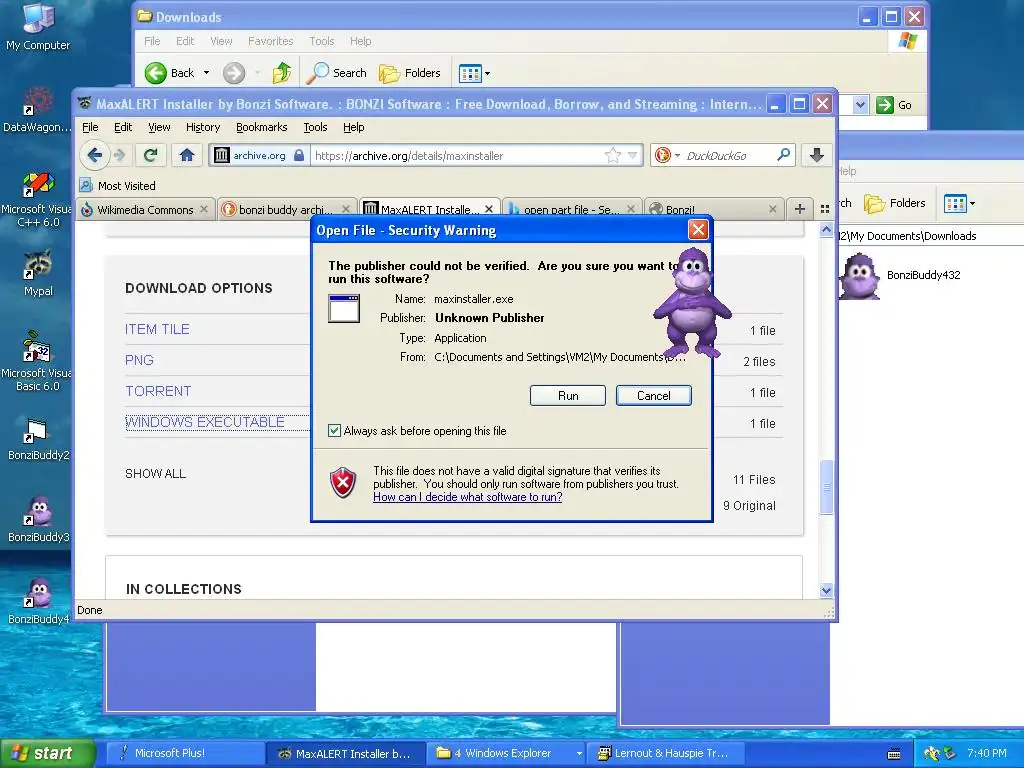Switch to Wikimedia Commons tab
Viewport: 1024px width, 768px height.
[x=145, y=210]
